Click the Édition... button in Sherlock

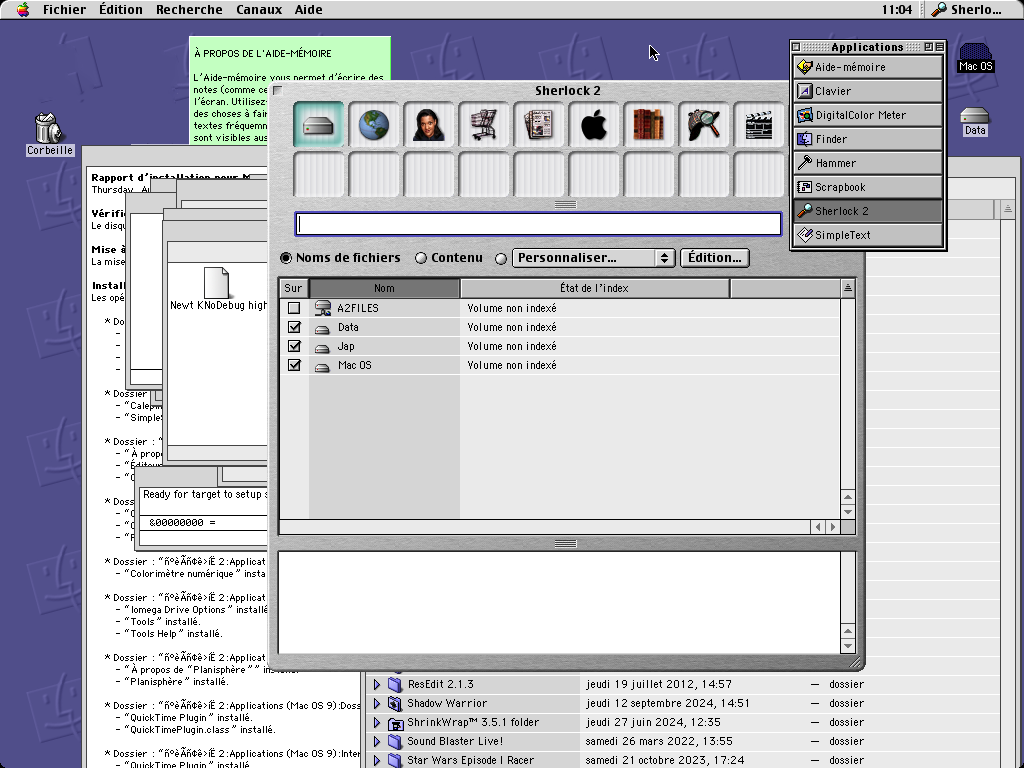click(x=714, y=258)
